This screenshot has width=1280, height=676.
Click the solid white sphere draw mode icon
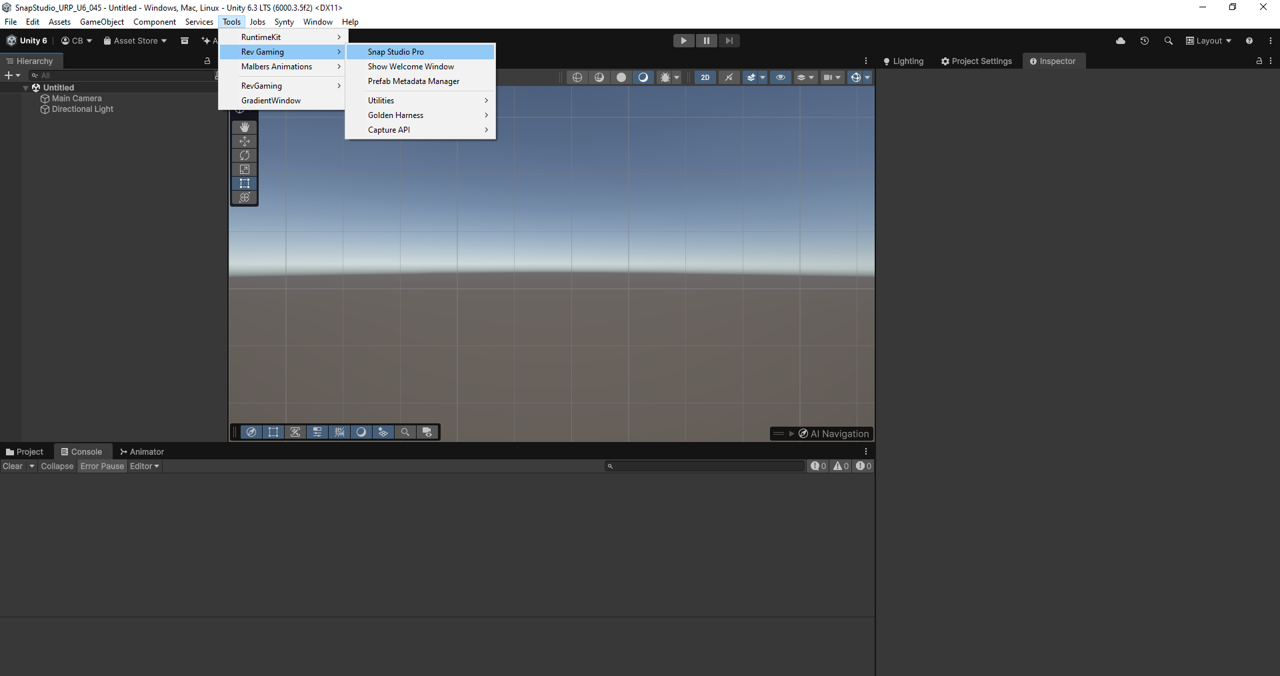pos(621,77)
